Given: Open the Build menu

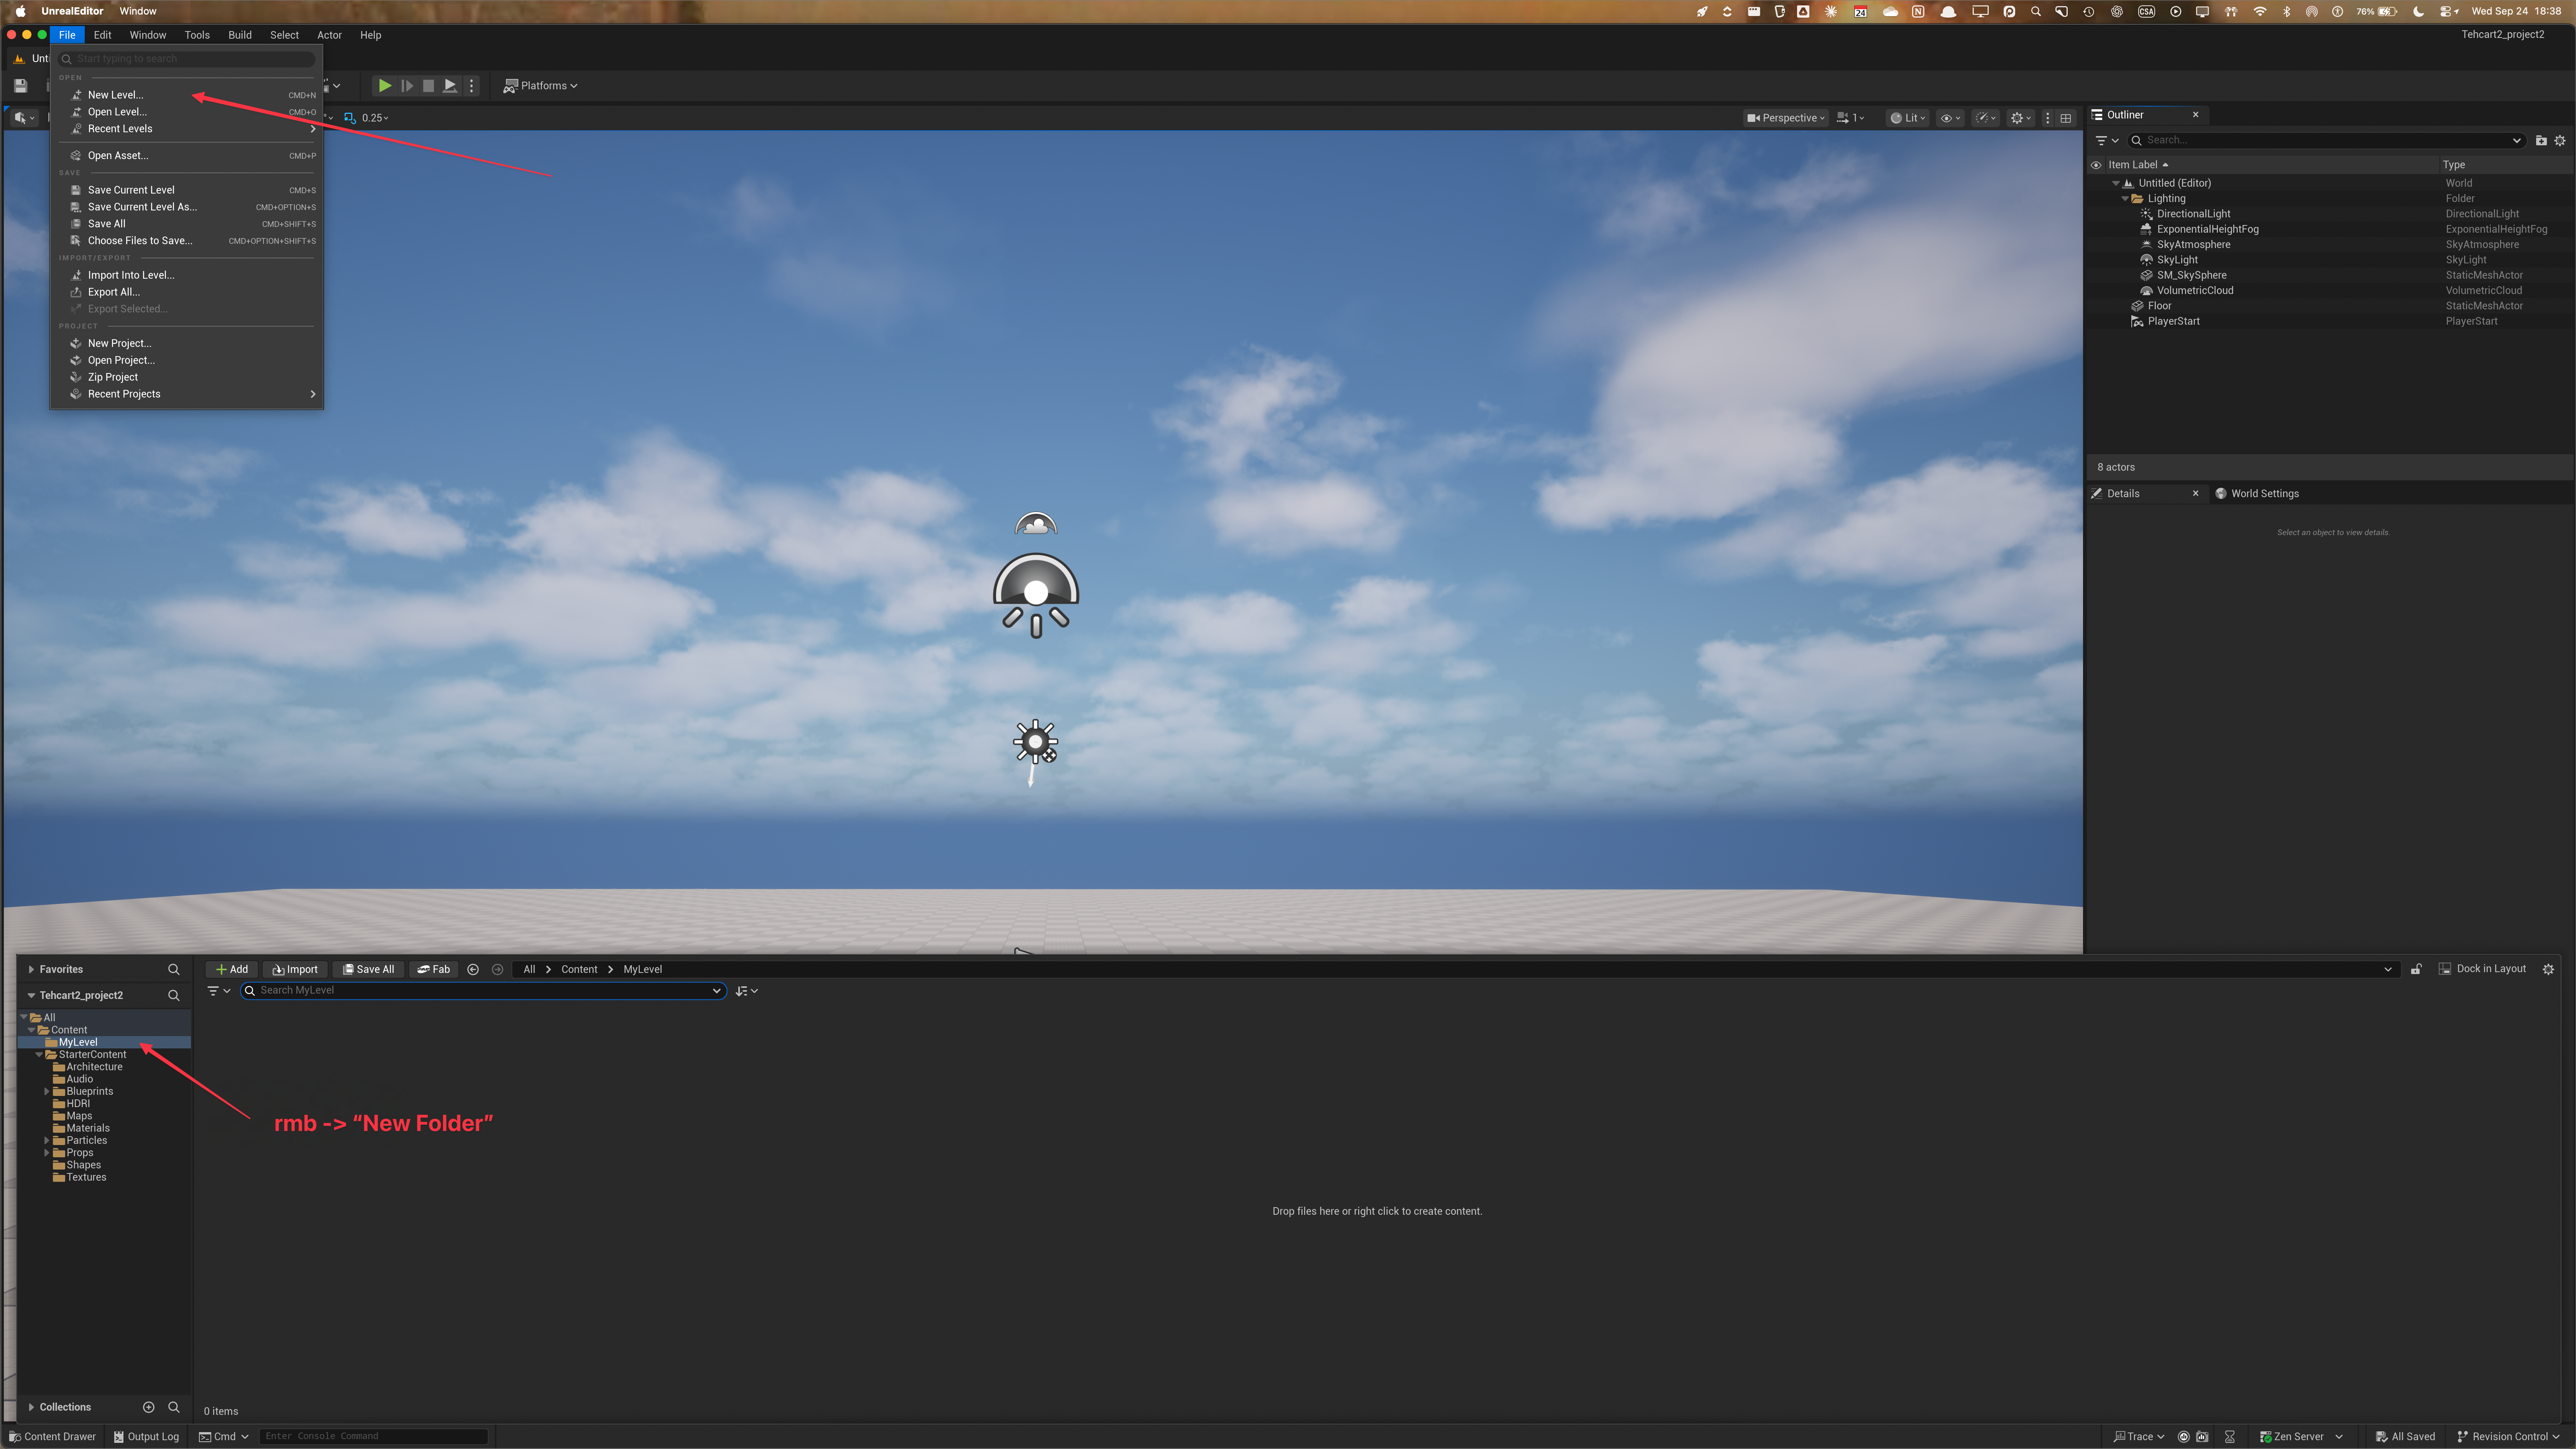Looking at the screenshot, I should coord(240,35).
